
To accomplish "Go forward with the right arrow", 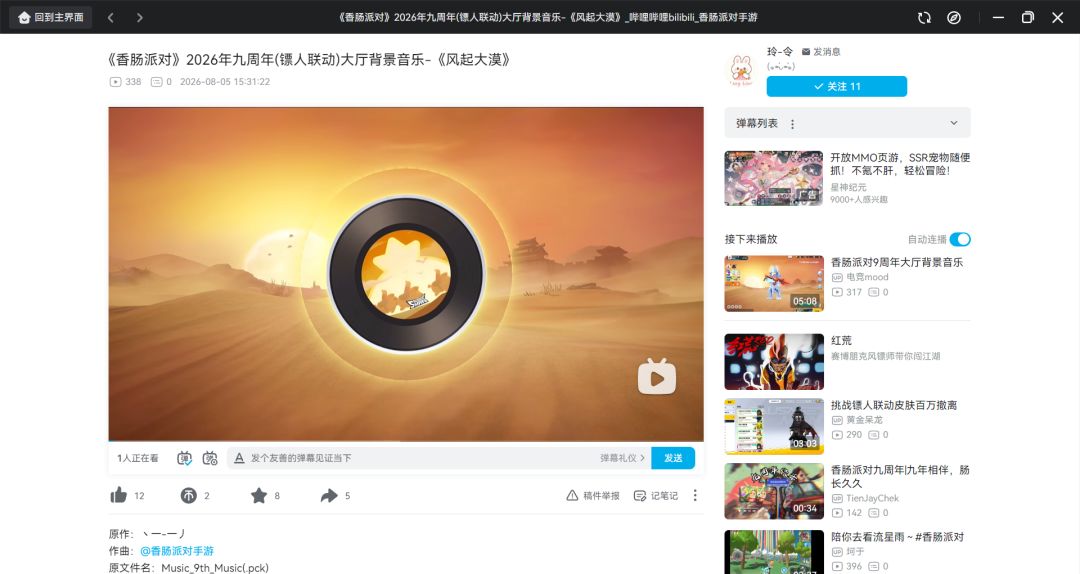I will click(140, 17).
